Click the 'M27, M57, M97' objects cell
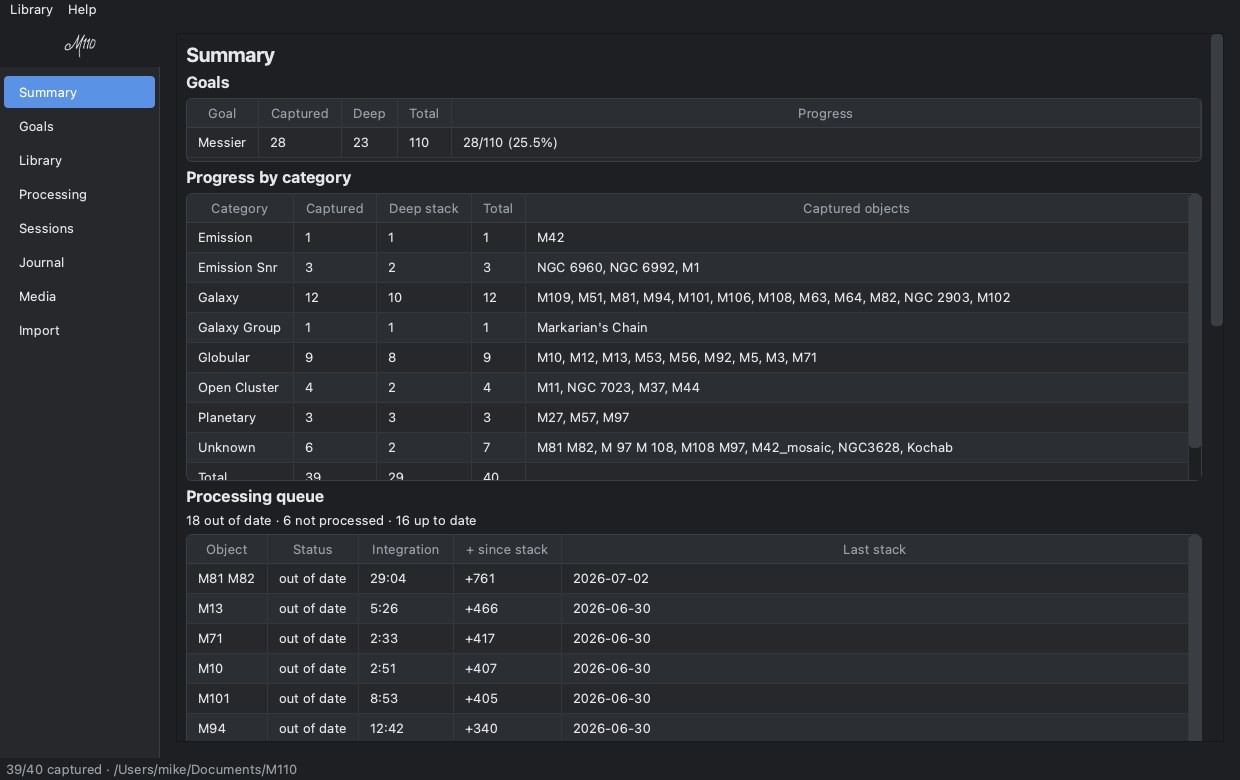1240x780 pixels. 856,417
